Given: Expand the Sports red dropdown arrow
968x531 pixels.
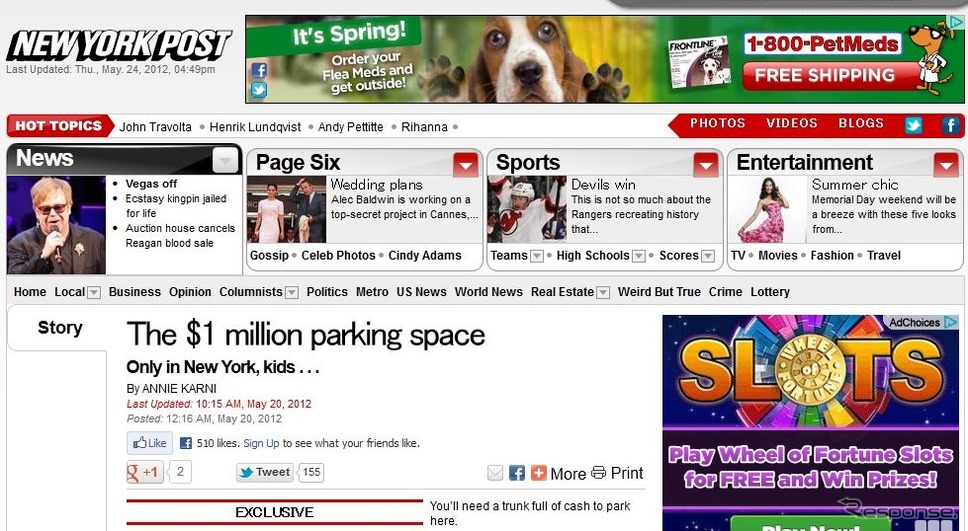Looking at the screenshot, I should point(706,164).
